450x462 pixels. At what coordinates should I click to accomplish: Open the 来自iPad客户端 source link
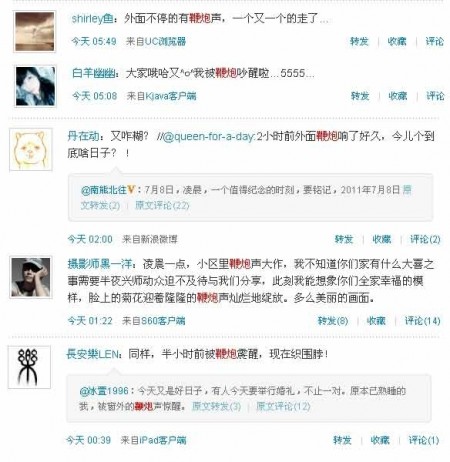[x=154, y=440]
